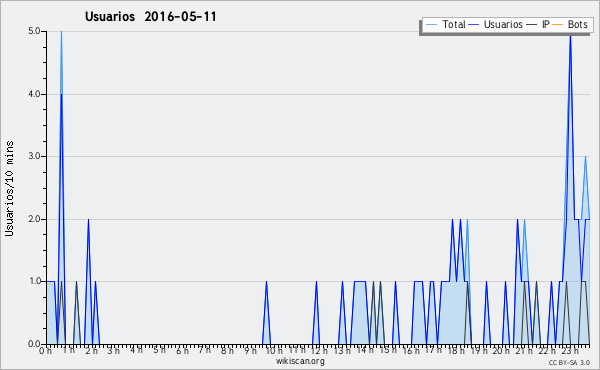Click the '5 h' x-axis label
This screenshot has height=370, width=600.
tap(160, 350)
